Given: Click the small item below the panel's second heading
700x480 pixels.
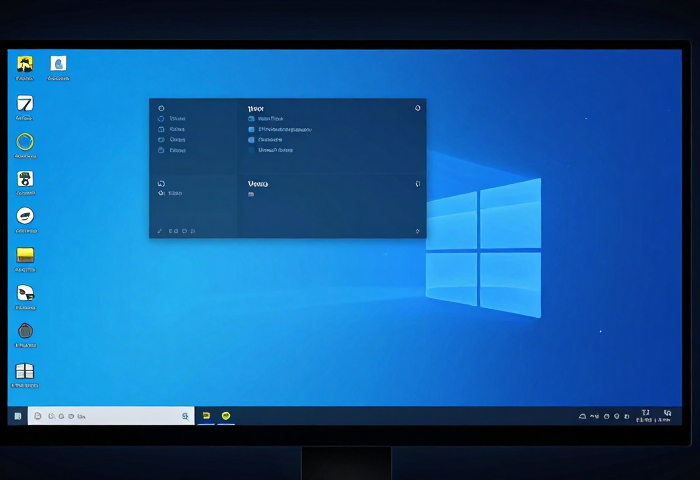Looking at the screenshot, I should click(x=251, y=194).
